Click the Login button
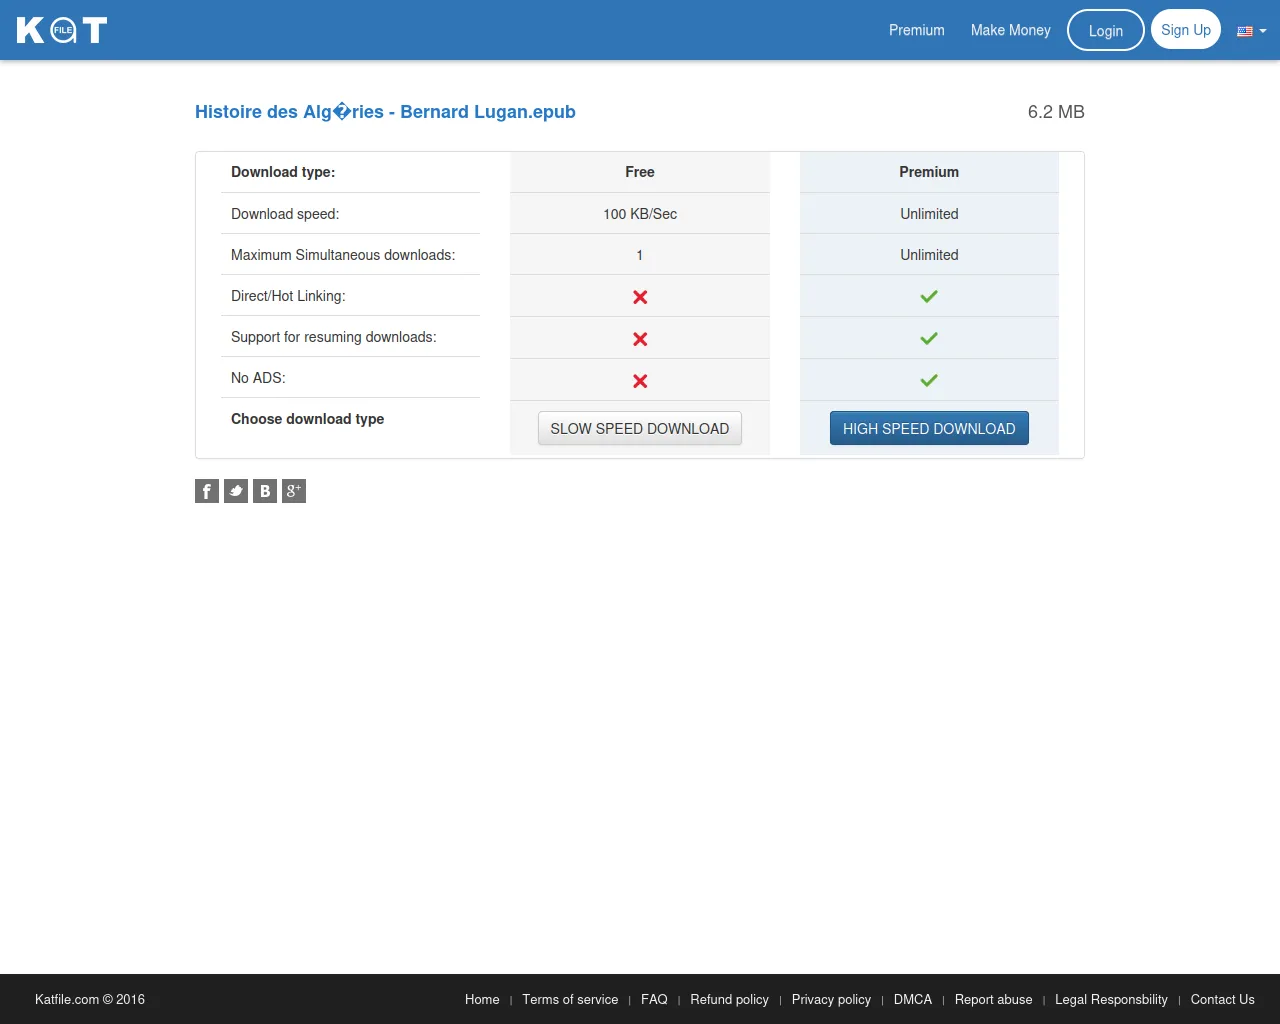This screenshot has height=1024, width=1280. pos(1105,30)
